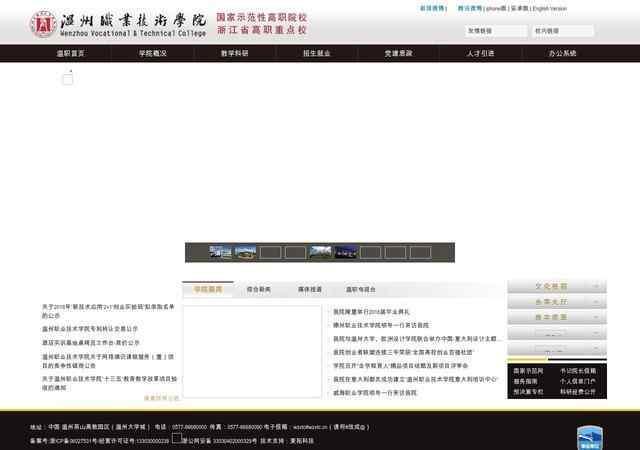Open news about 威海职业学院领导一行来访

coord(375,392)
